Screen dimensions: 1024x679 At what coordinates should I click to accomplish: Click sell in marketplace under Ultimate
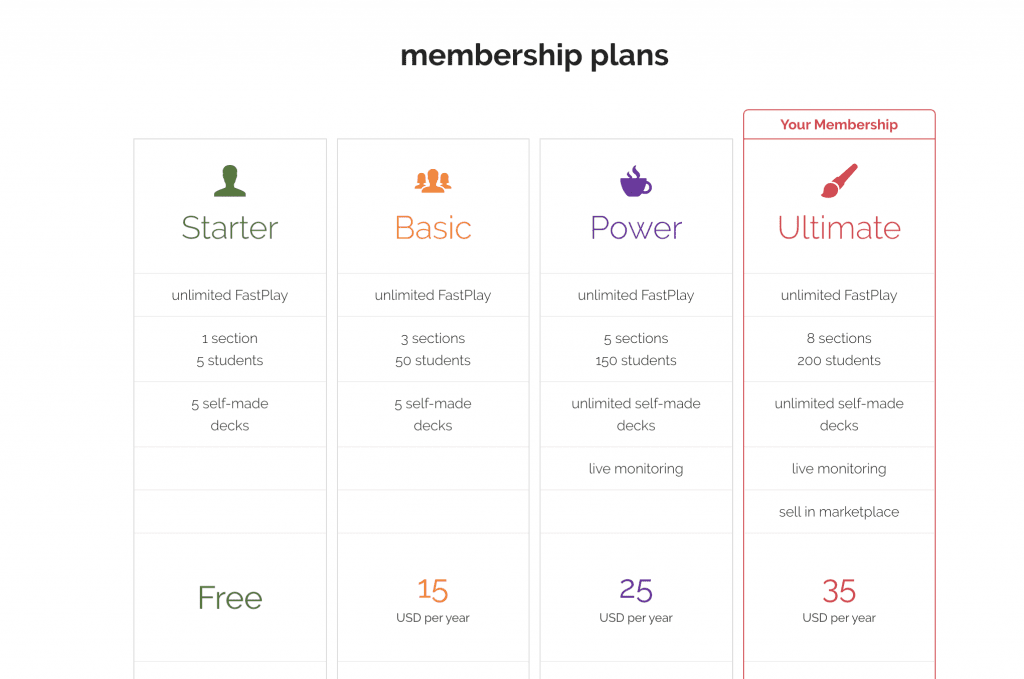(x=839, y=512)
